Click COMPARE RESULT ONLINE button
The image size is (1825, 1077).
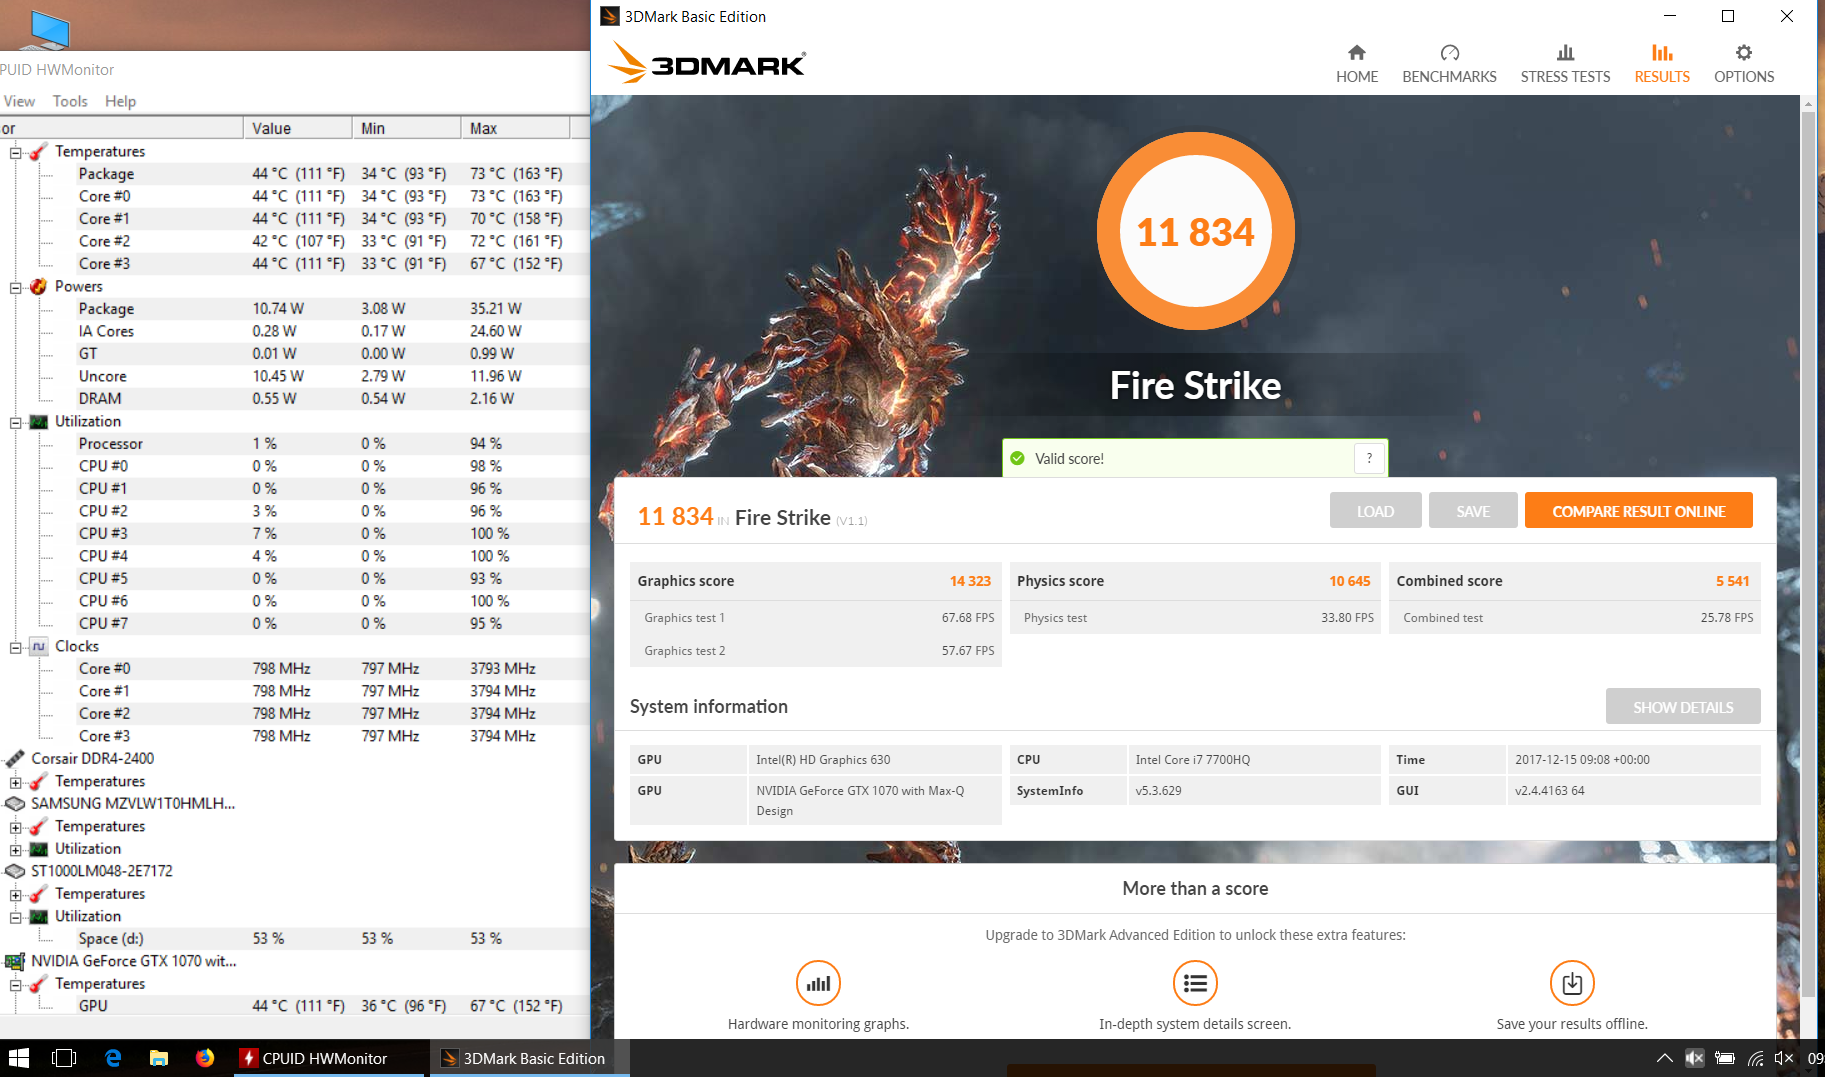coord(1638,511)
